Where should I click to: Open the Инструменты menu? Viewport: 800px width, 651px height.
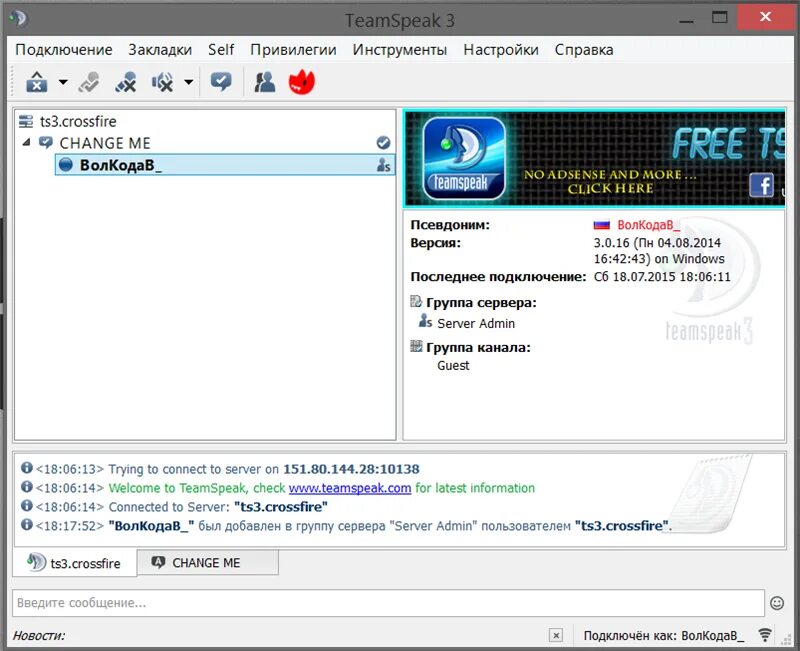click(x=400, y=49)
